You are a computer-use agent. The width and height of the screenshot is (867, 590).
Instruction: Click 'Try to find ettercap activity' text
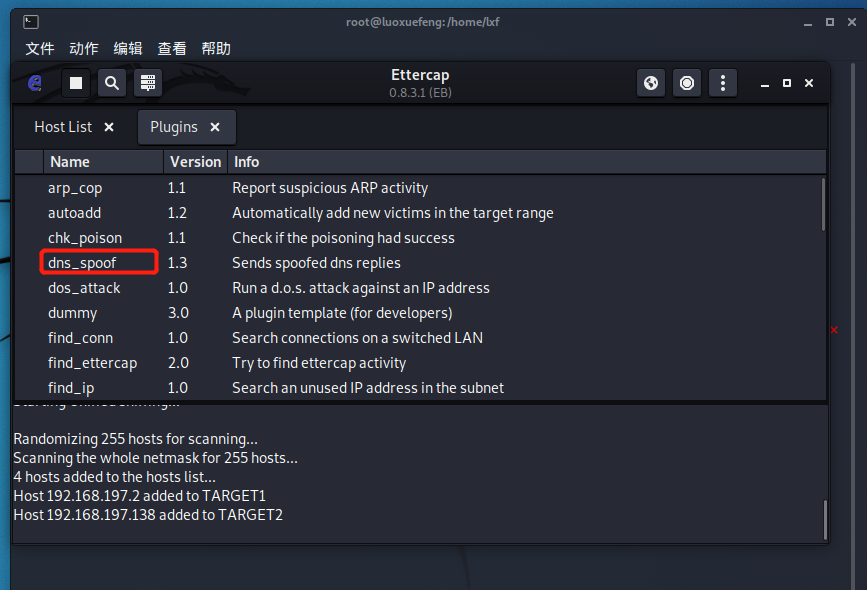point(319,363)
